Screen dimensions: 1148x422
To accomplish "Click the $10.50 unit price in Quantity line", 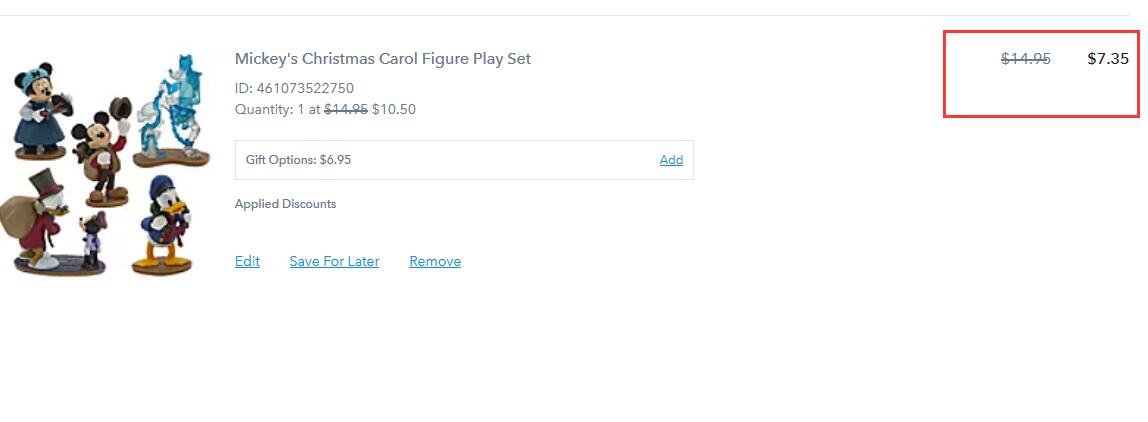I will coord(394,110).
